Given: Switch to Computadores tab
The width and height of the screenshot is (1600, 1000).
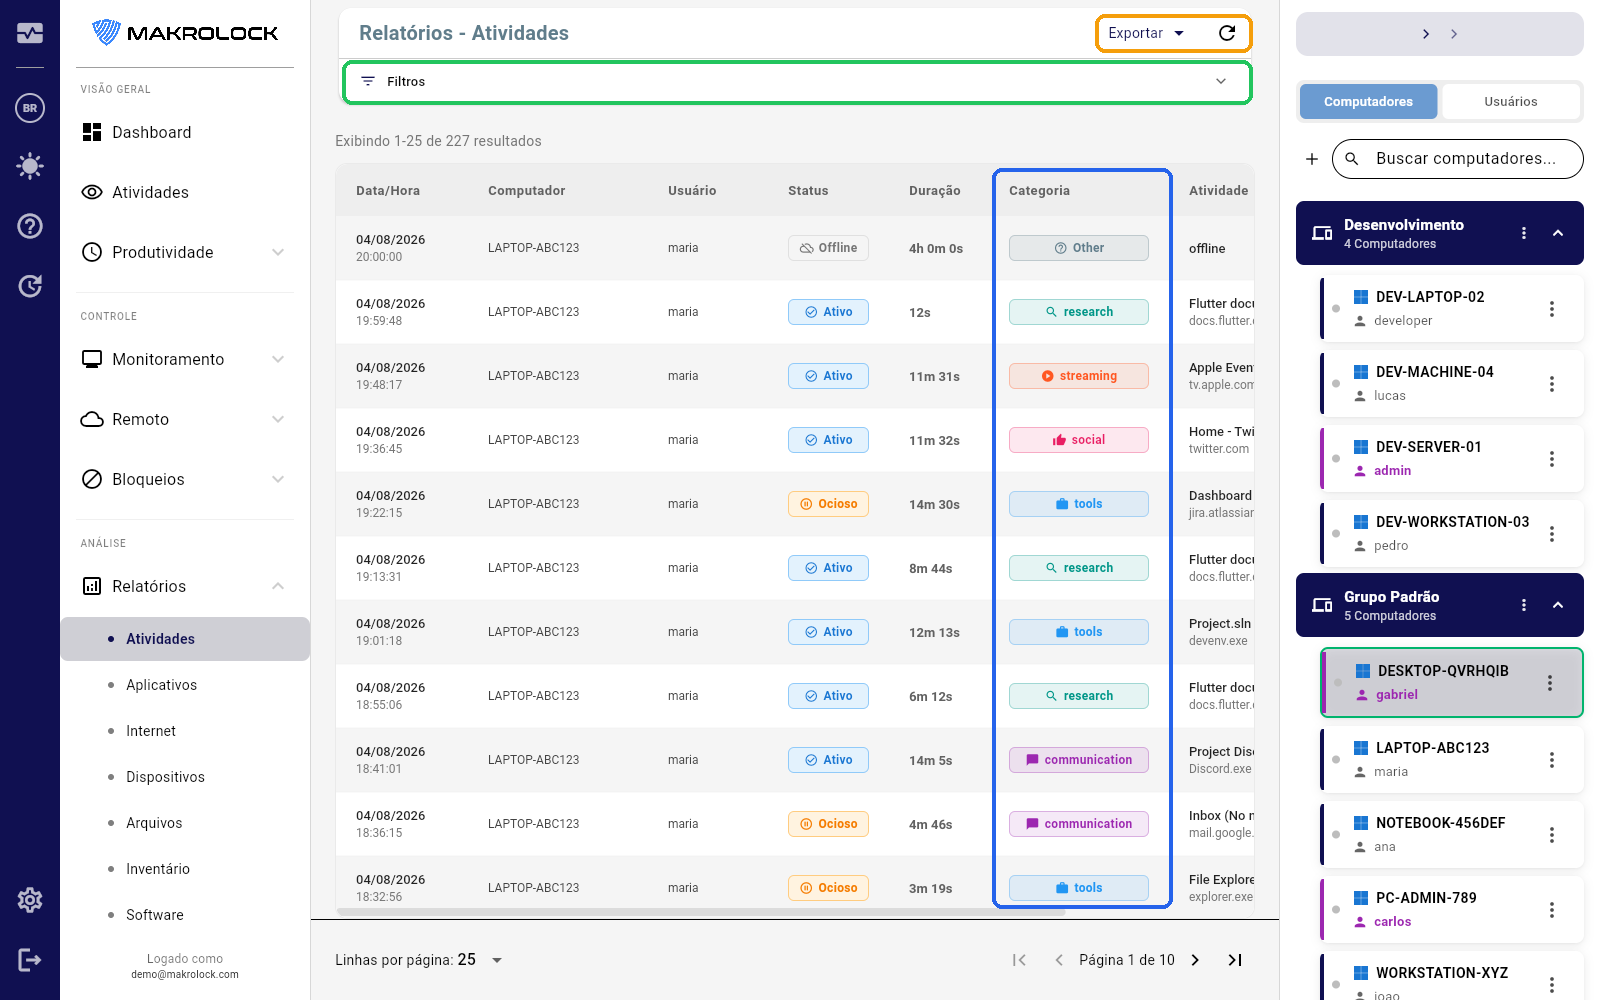Looking at the screenshot, I should pos(1368,102).
